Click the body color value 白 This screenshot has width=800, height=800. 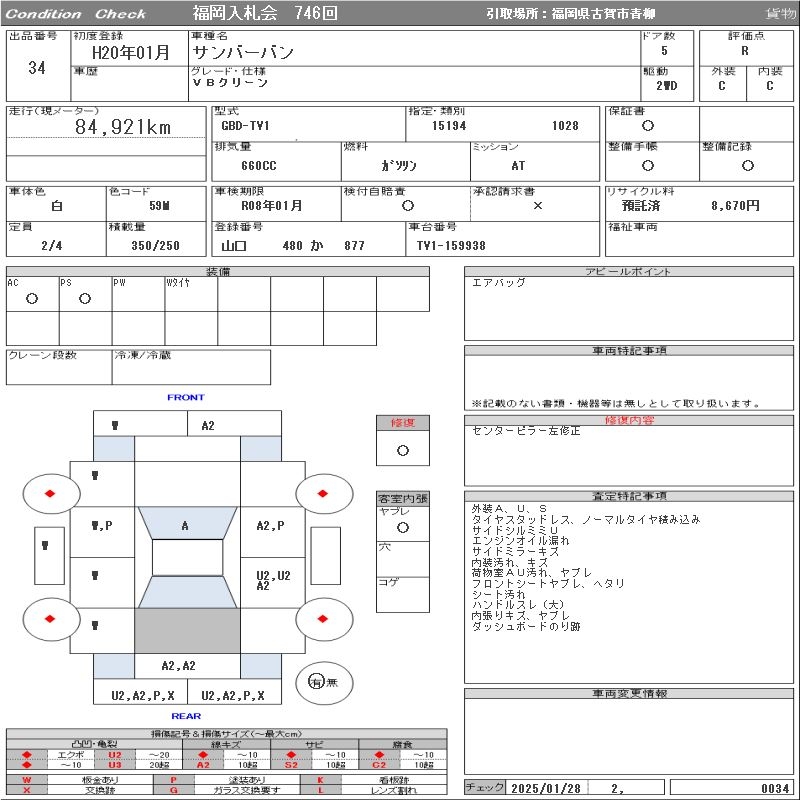click(57, 206)
